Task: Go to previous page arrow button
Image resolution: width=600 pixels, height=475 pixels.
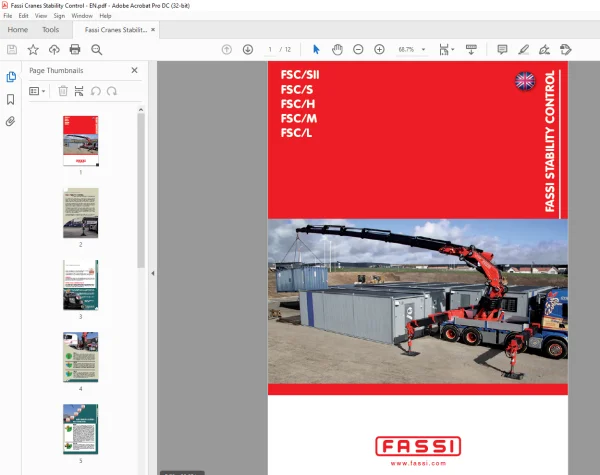Action: pos(227,49)
